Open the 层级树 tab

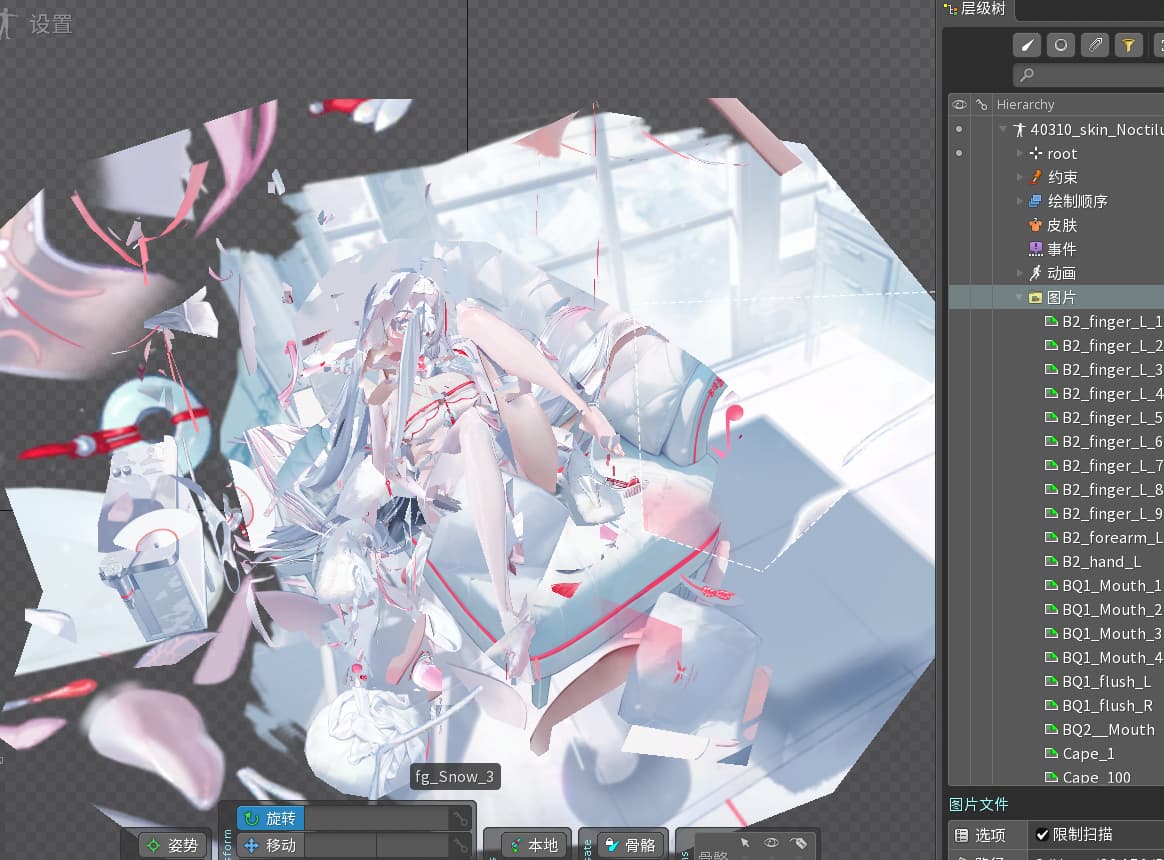[975, 9]
